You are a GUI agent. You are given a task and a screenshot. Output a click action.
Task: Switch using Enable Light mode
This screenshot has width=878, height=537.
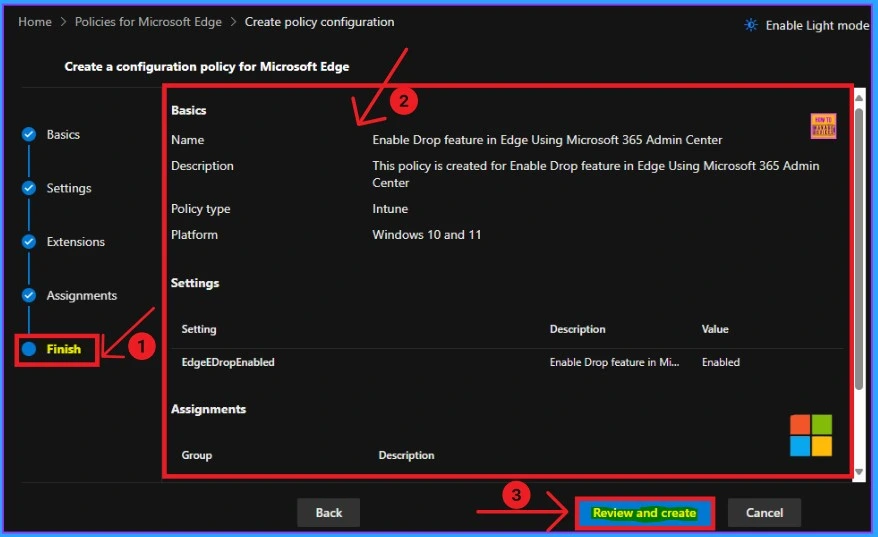coord(817,25)
